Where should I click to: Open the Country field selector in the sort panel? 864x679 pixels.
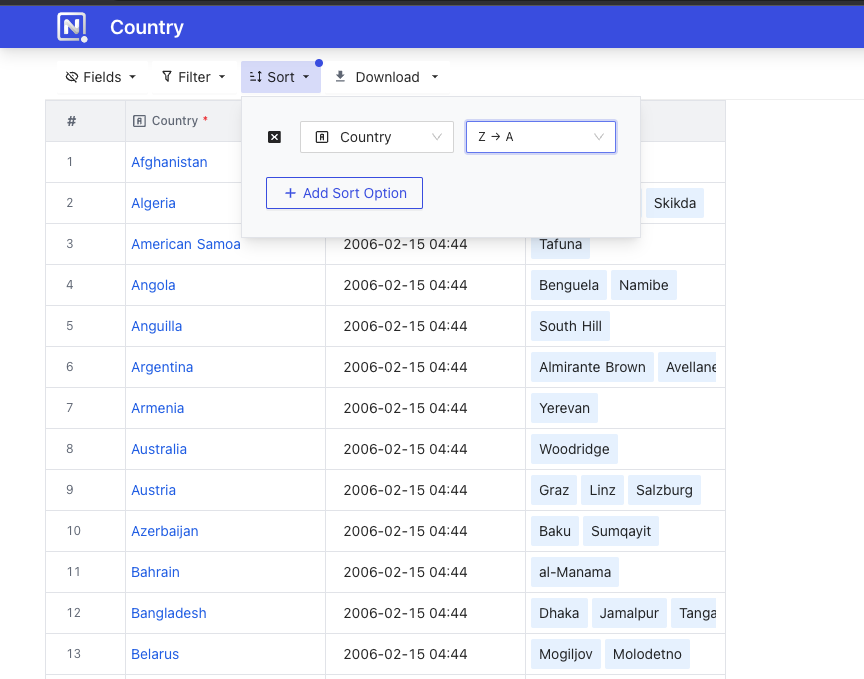(377, 136)
